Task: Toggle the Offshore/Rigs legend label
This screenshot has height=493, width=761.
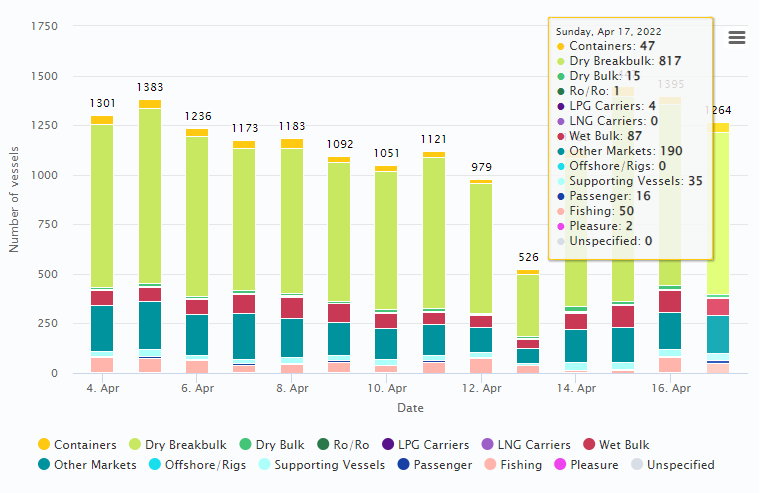Action: (x=206, y=465)
